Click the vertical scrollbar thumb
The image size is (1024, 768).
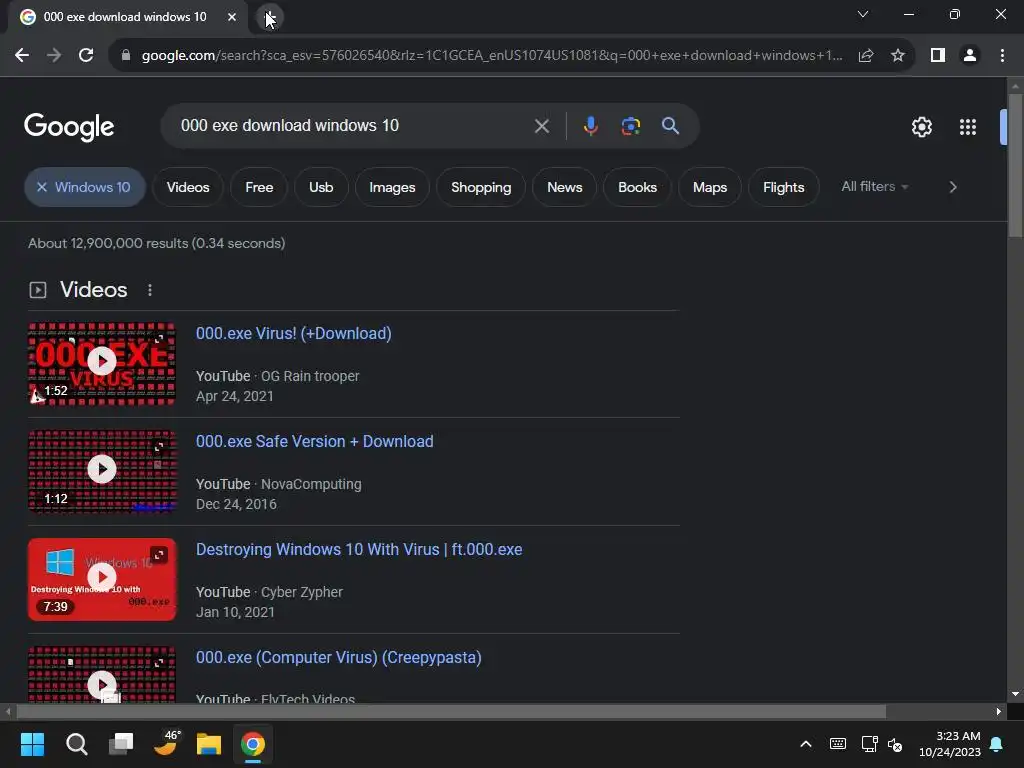click(1015, 166)
